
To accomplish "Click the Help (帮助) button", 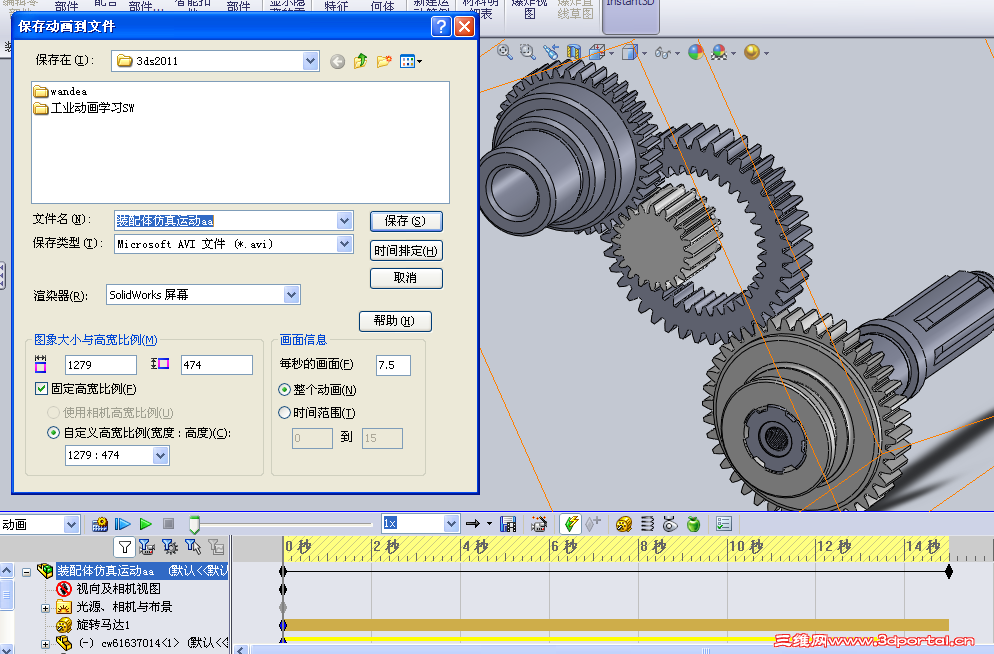I will (395, 321).
